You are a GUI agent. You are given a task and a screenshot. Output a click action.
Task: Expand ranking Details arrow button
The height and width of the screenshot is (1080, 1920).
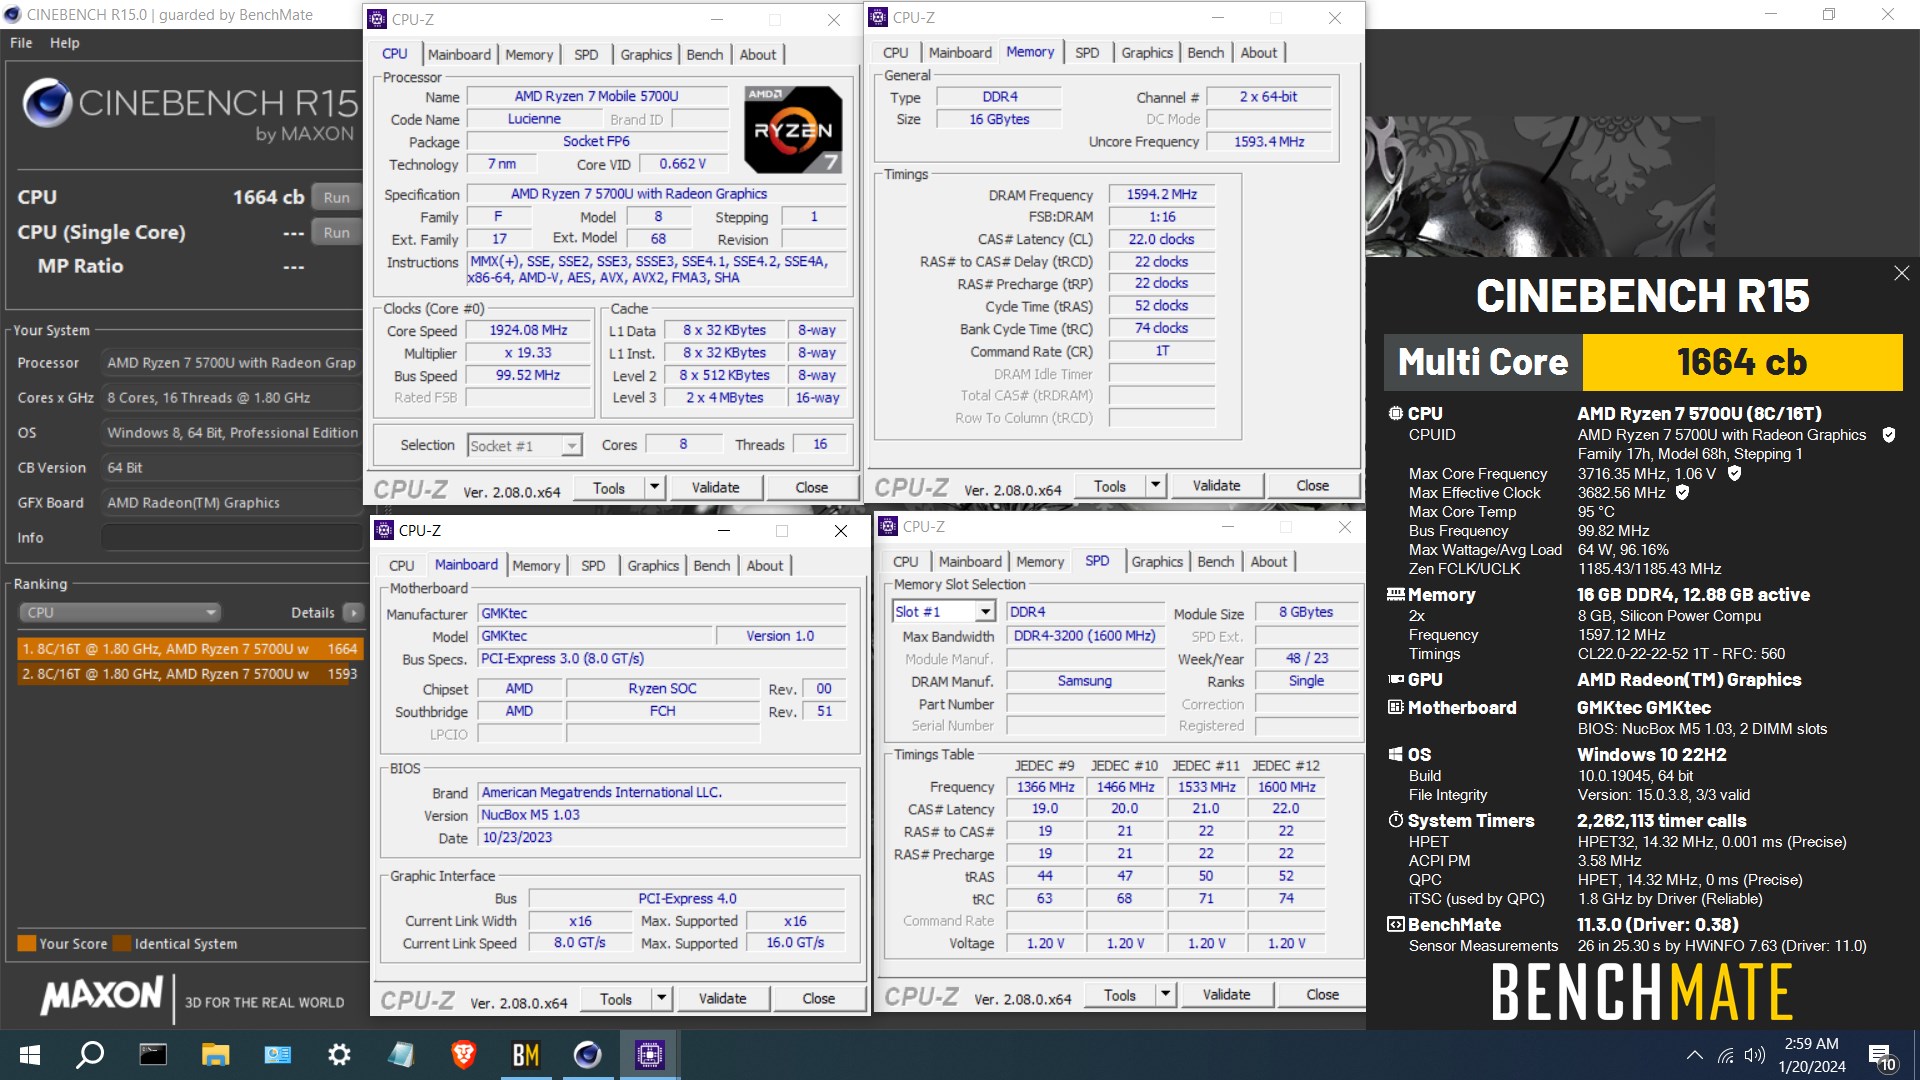353,612
